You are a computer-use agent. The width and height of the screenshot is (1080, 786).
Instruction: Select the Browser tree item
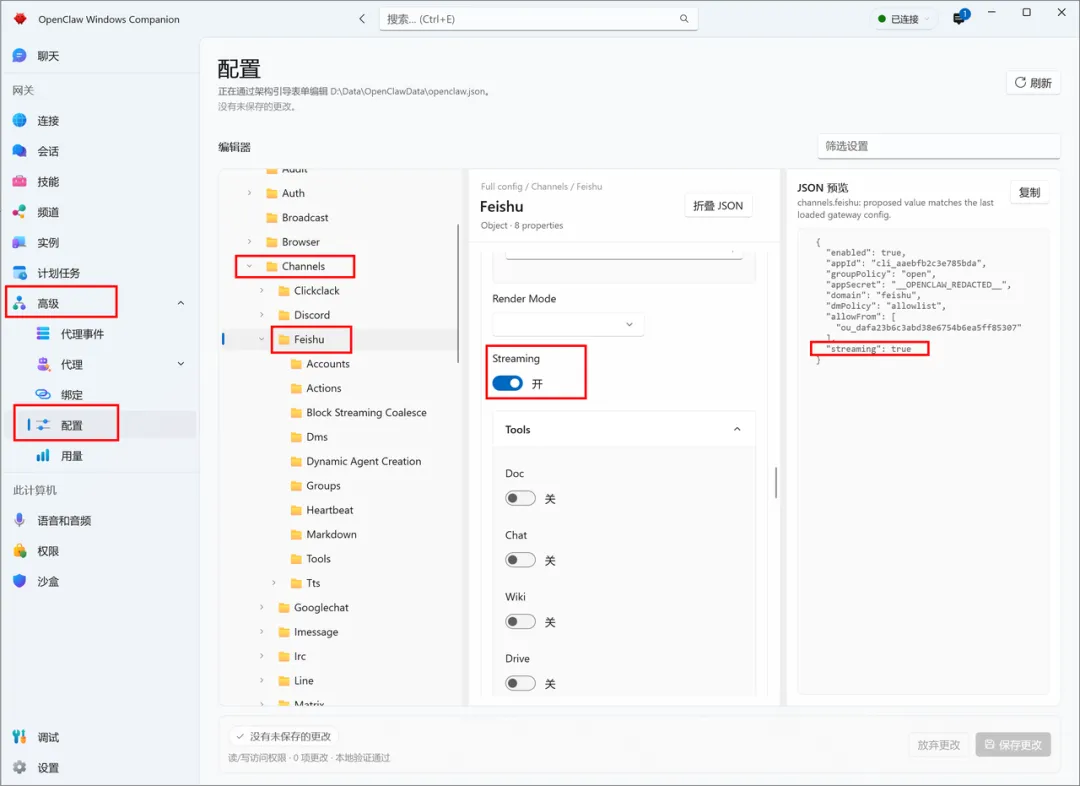pos(300,242)
